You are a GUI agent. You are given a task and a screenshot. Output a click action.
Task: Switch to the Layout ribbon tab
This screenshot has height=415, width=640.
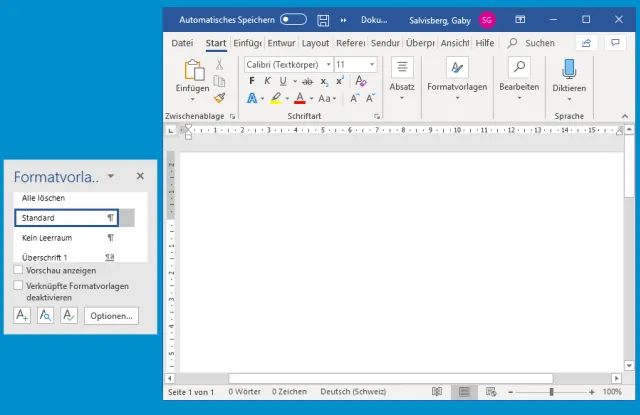point(315,43)
